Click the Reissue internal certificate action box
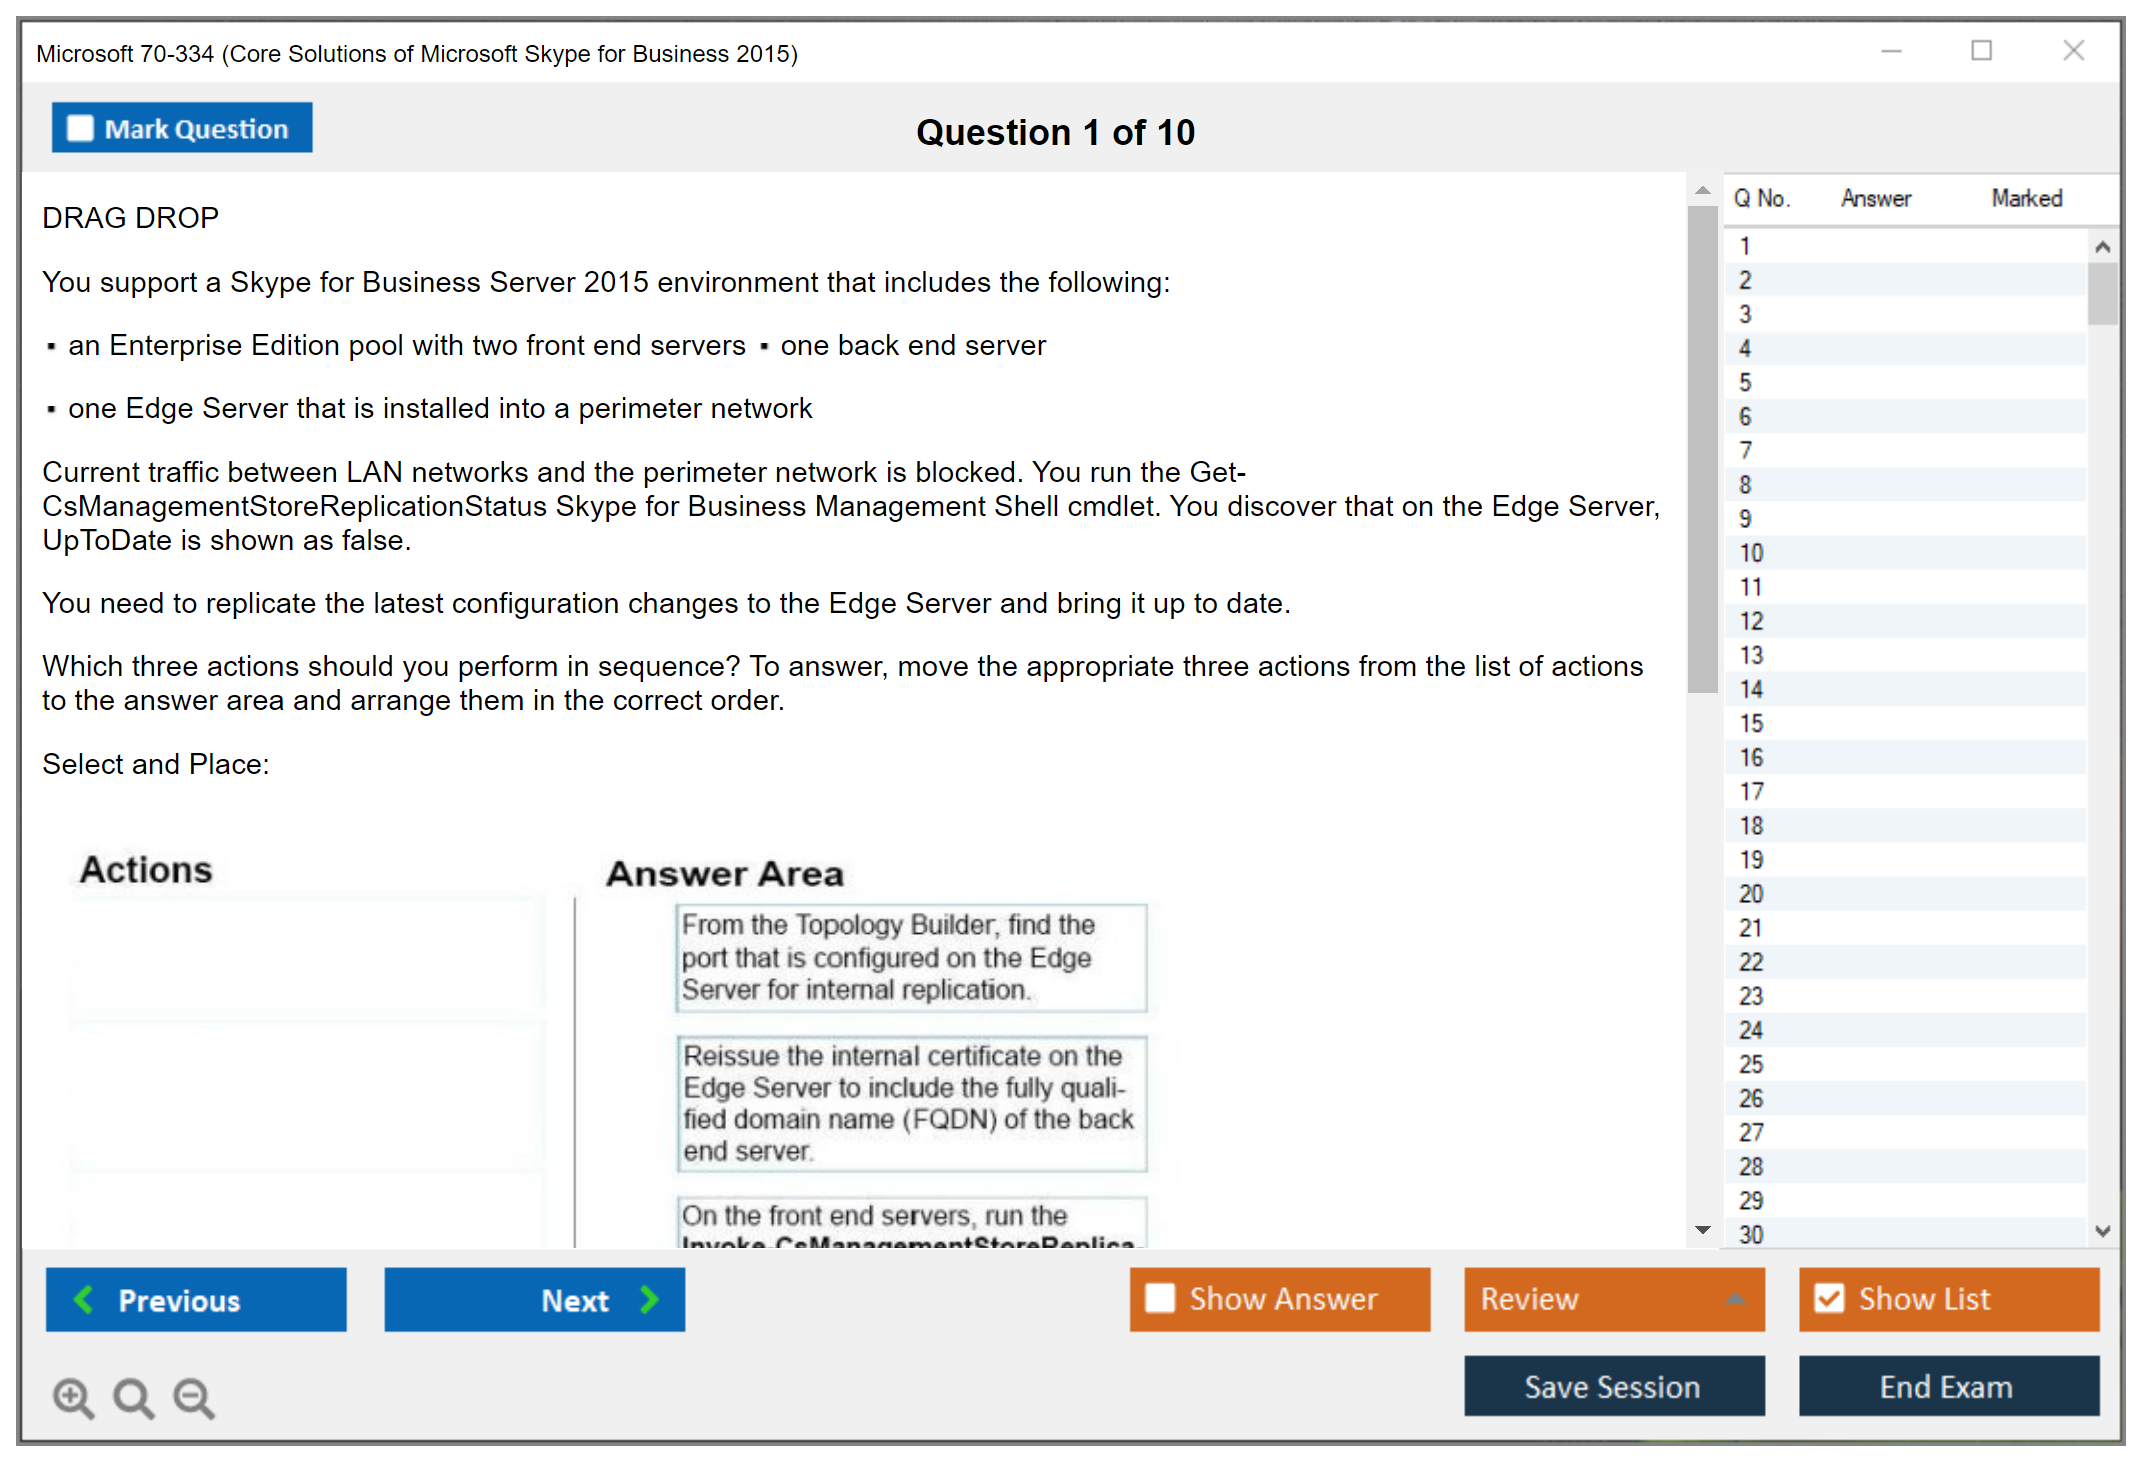 (911, 1103)
